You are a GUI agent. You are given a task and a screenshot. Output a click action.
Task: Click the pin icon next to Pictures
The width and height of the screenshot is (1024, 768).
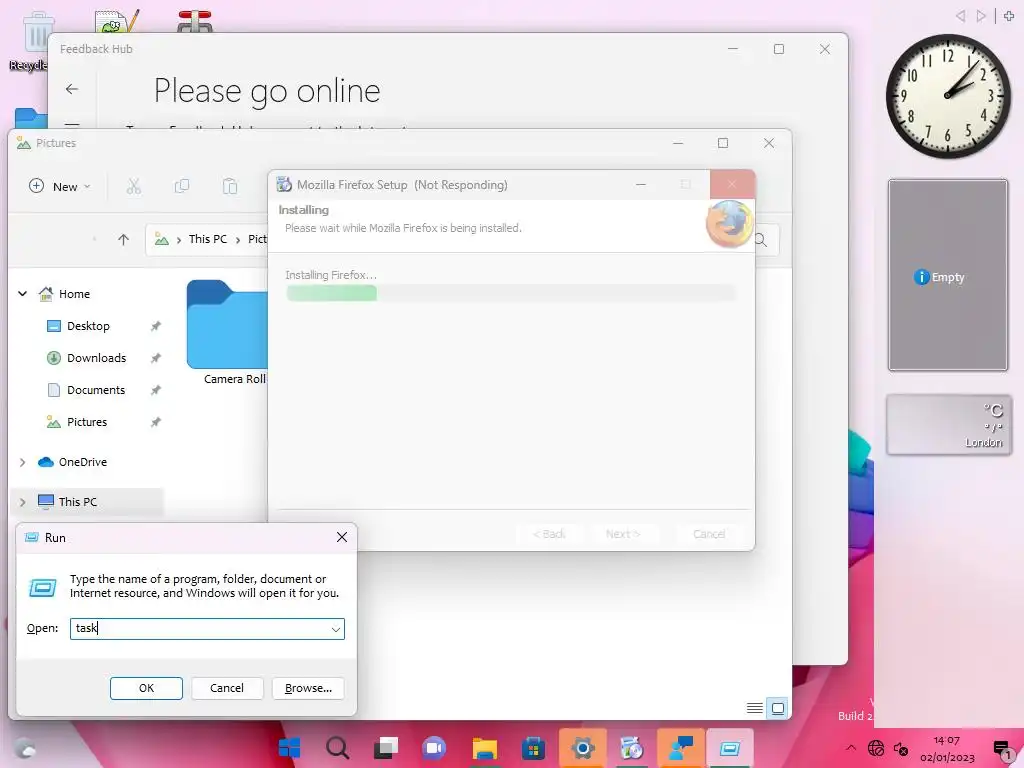click(155, 422)
